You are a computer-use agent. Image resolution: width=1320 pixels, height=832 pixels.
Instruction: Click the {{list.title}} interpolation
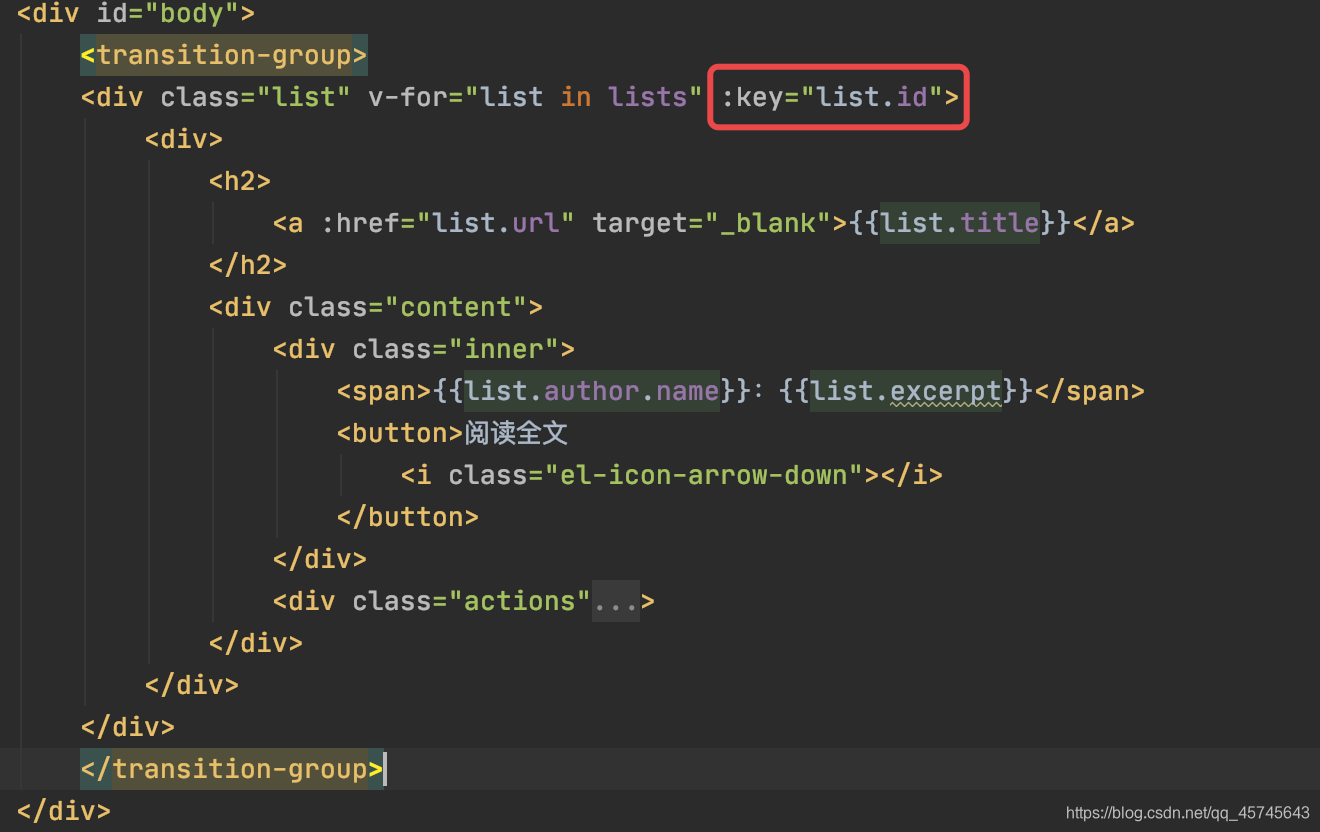click(x=960, y=223)
